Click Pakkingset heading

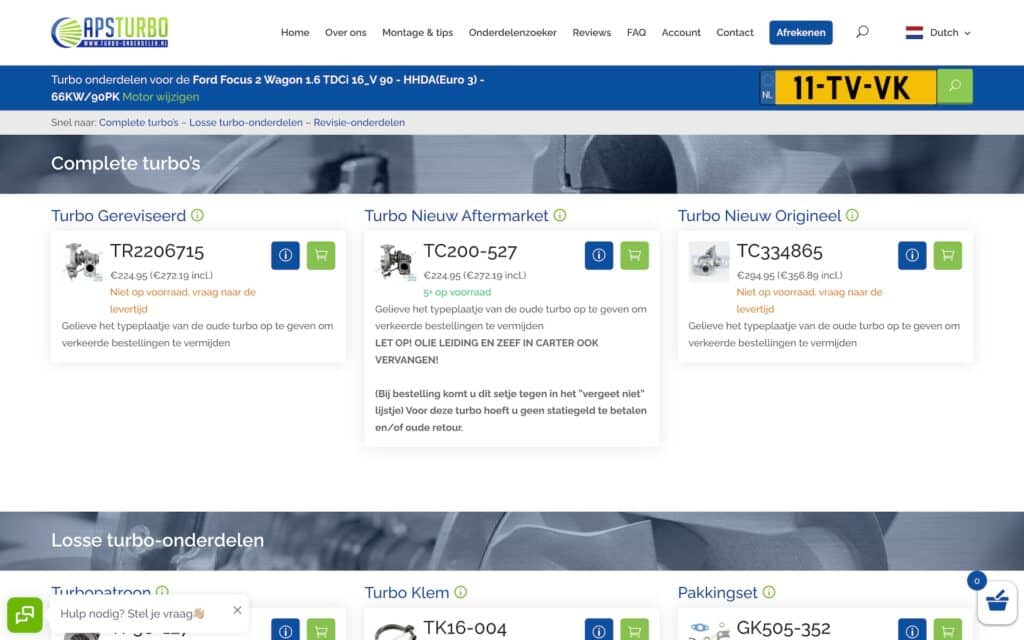tap(718, 592)
